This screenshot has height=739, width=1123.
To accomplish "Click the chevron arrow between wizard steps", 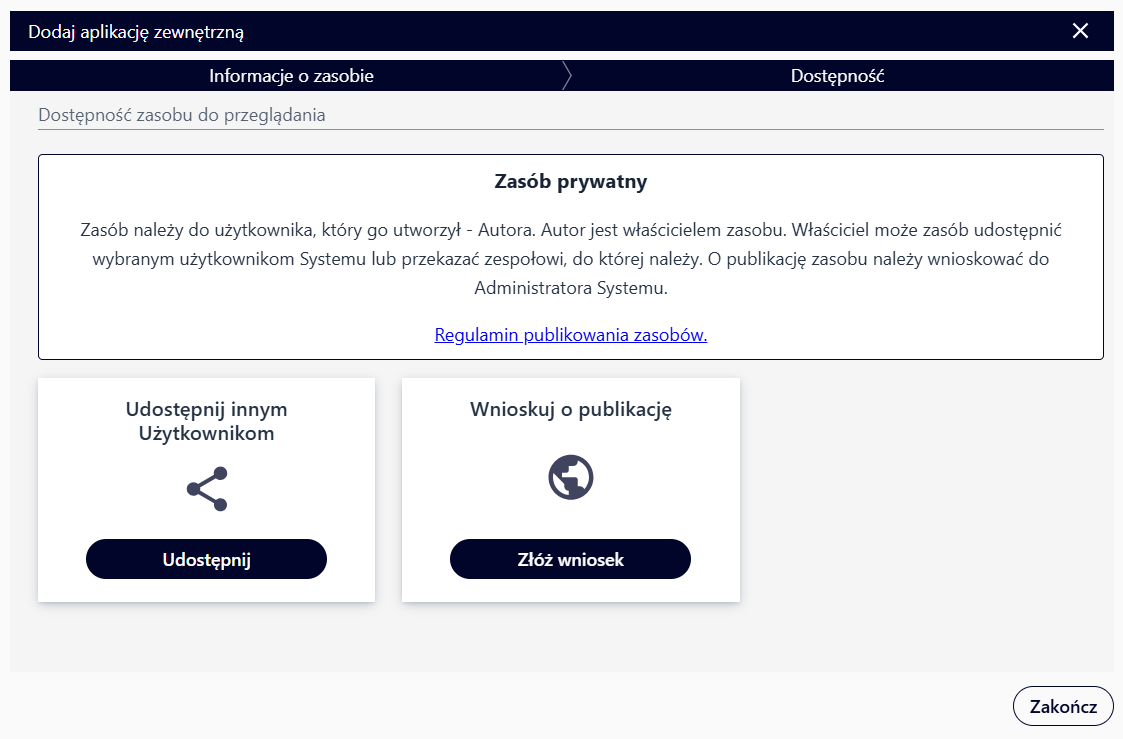I will pos(567,76).
